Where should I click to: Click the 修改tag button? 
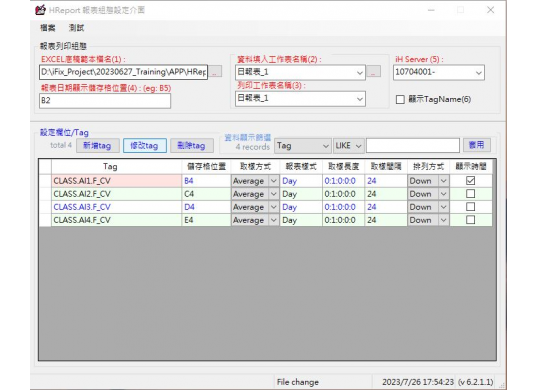click(x=145, y=146)
